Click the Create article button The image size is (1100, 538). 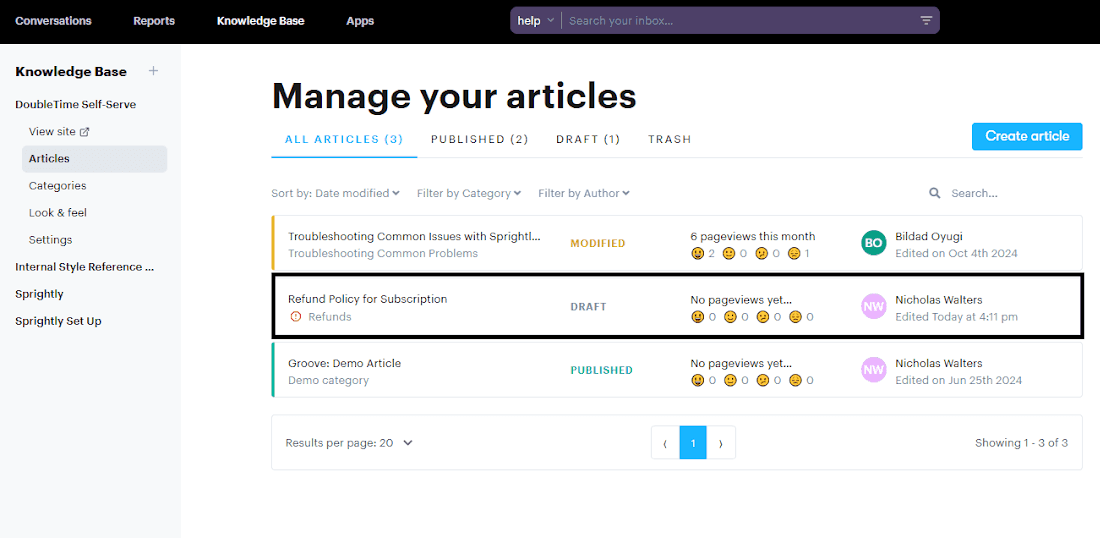pos(1027,136)
